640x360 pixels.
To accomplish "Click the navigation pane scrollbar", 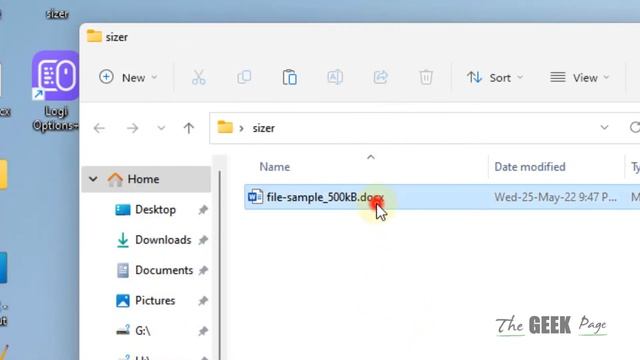I will 220,265.
